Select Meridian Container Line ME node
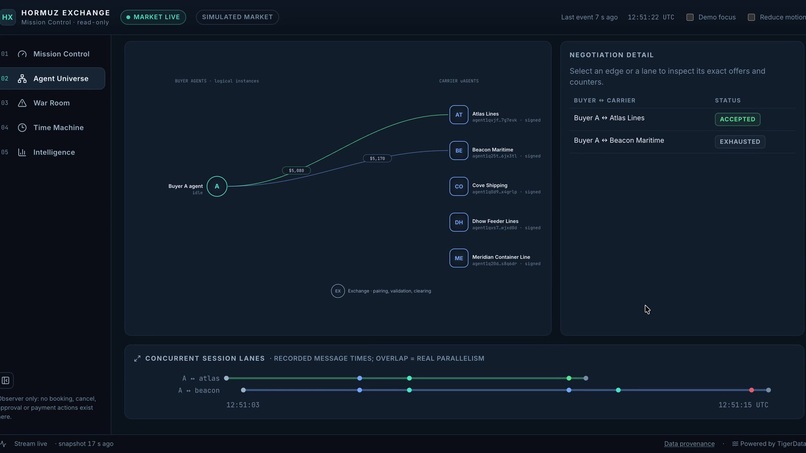The width and height of the screenshot is (806, 453). point(459,258)
